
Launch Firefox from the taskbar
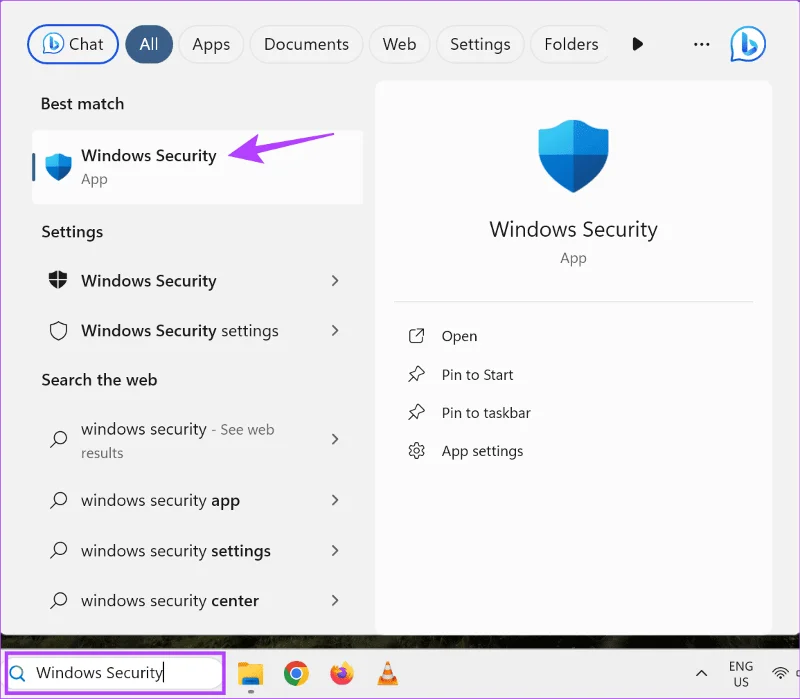coord(342,673)
